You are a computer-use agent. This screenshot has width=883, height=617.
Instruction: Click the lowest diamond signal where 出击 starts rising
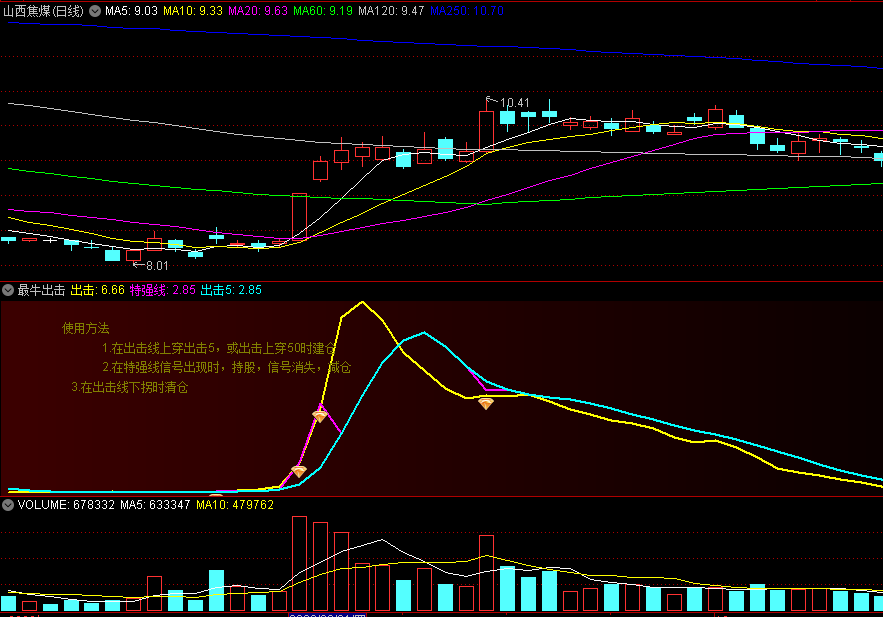pos(299,471)
